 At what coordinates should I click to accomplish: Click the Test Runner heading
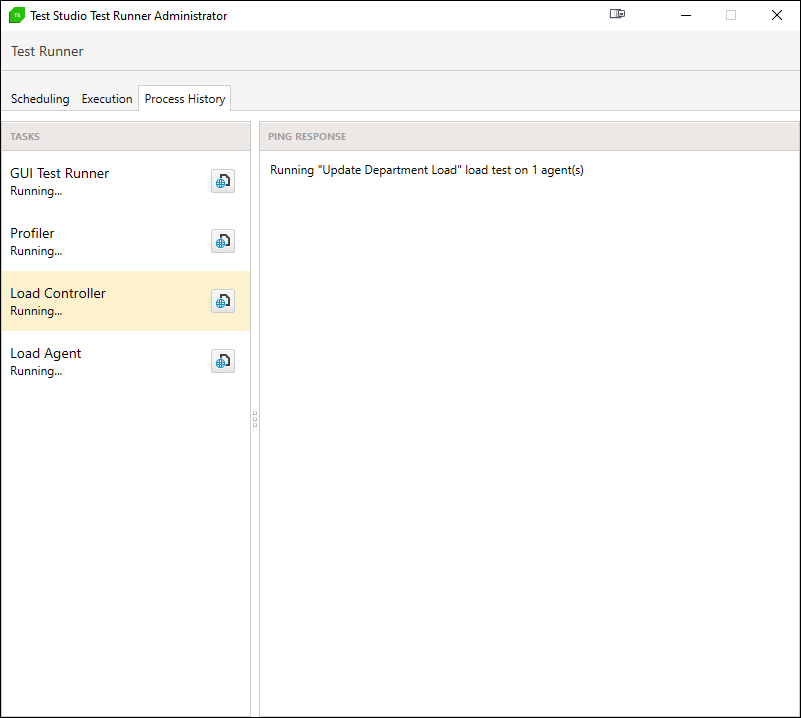(47, 51)
